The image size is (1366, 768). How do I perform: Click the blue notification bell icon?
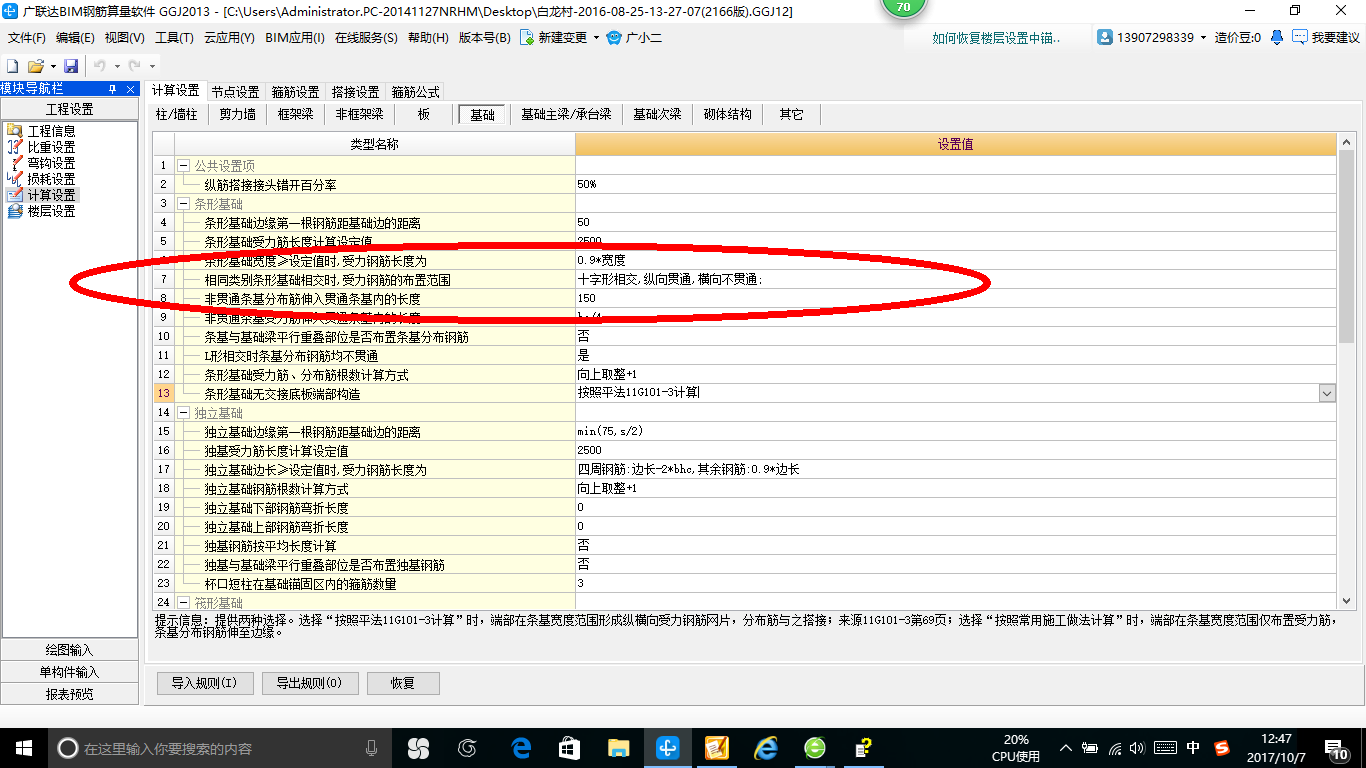[x=1277, y=37]
